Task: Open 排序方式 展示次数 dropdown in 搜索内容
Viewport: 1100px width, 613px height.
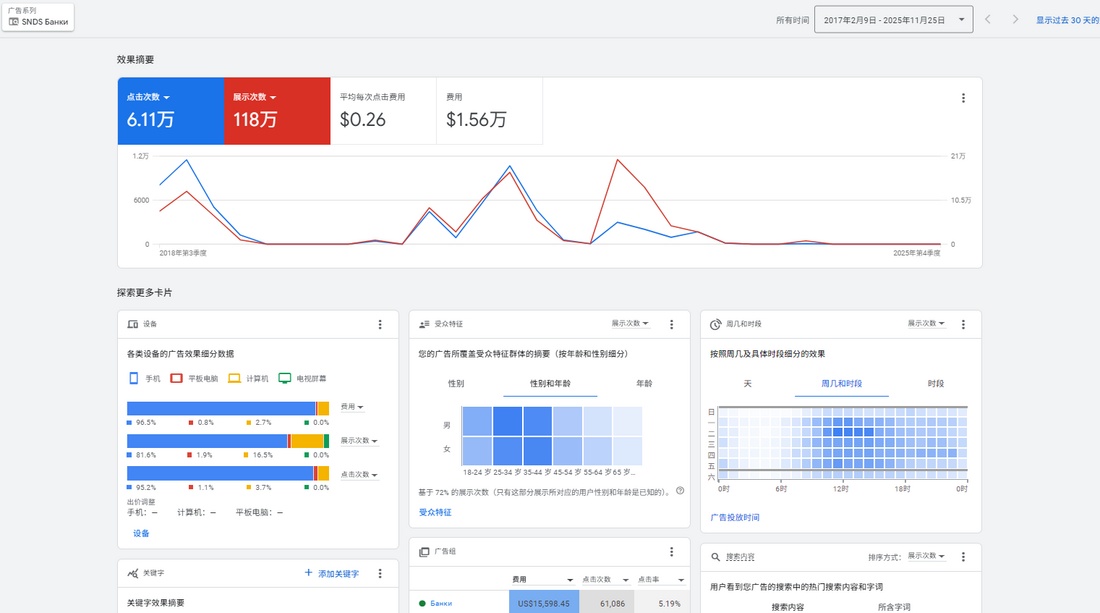Action: coord(925,556)
